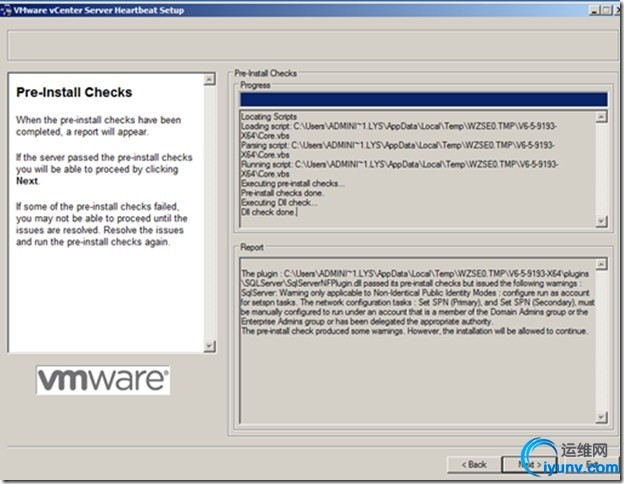Minimize the Heartbeat Setup window
This screenshot has height=484, width=624.
click(594, 10)
